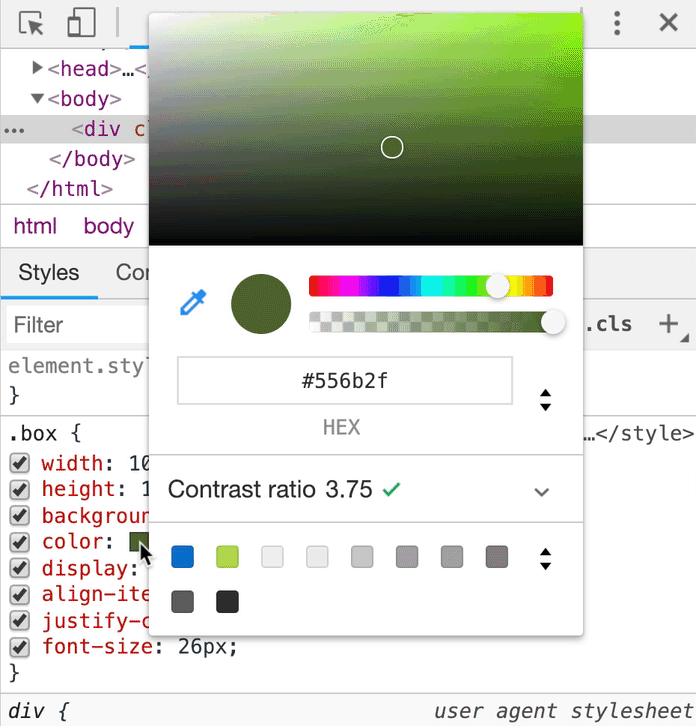Toggle the display property checkbox
Viewport: 696px width, 726px height.
(x=19, y=568)
